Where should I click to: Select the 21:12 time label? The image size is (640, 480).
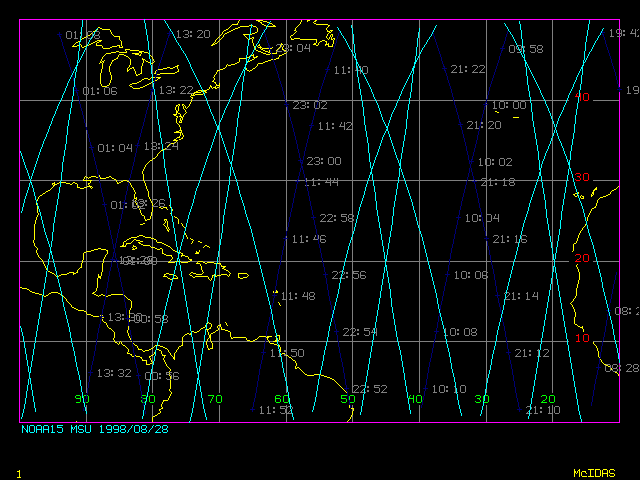click(532, 353)
